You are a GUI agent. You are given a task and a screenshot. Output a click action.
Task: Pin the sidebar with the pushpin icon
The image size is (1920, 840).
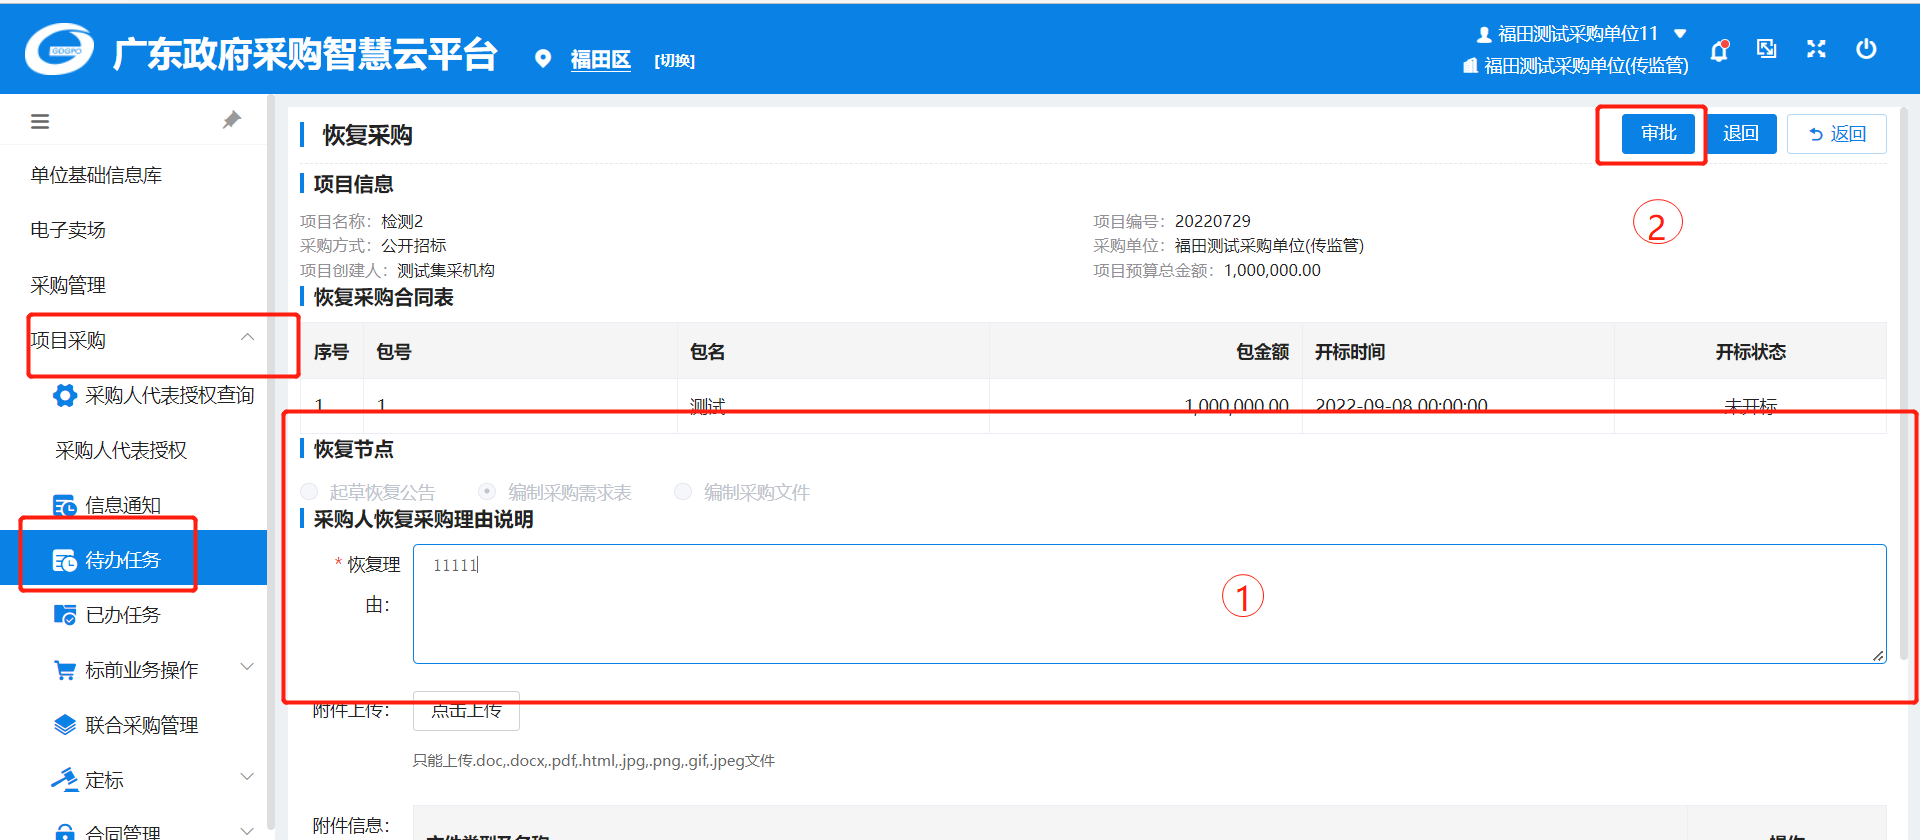coord(232,120)
